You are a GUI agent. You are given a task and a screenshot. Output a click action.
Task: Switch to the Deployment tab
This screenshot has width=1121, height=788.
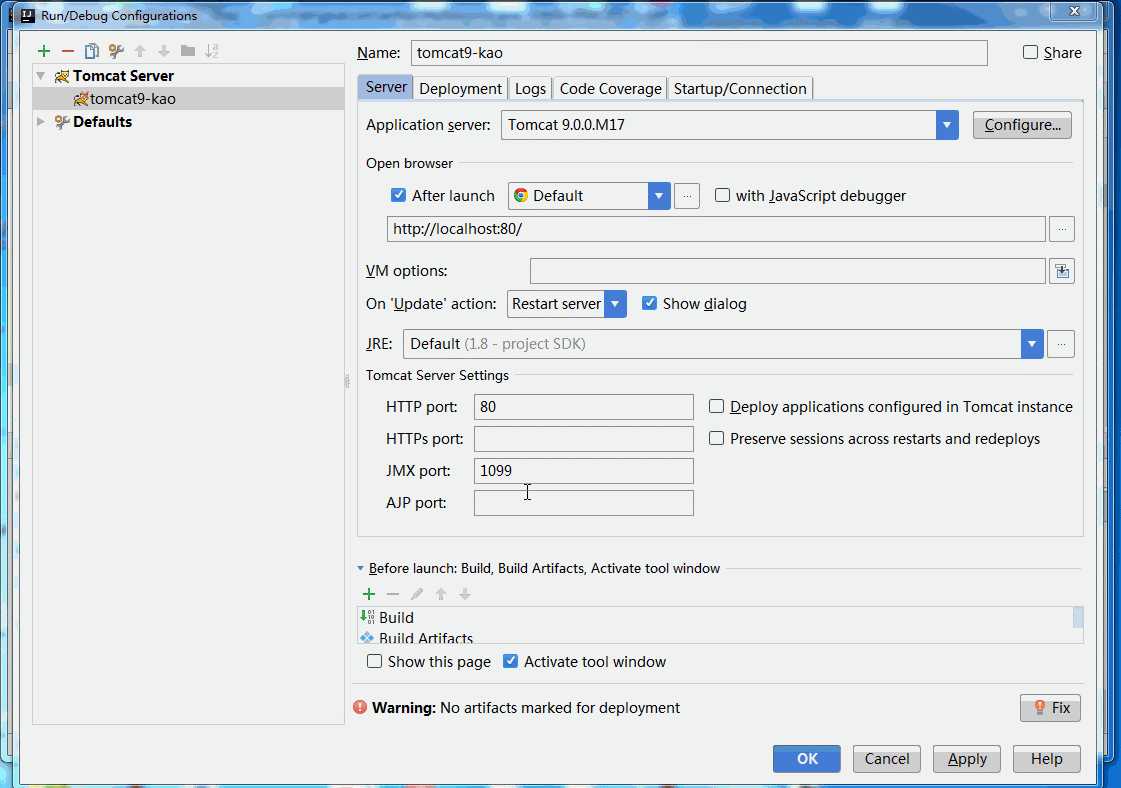[x=460, y=89]
